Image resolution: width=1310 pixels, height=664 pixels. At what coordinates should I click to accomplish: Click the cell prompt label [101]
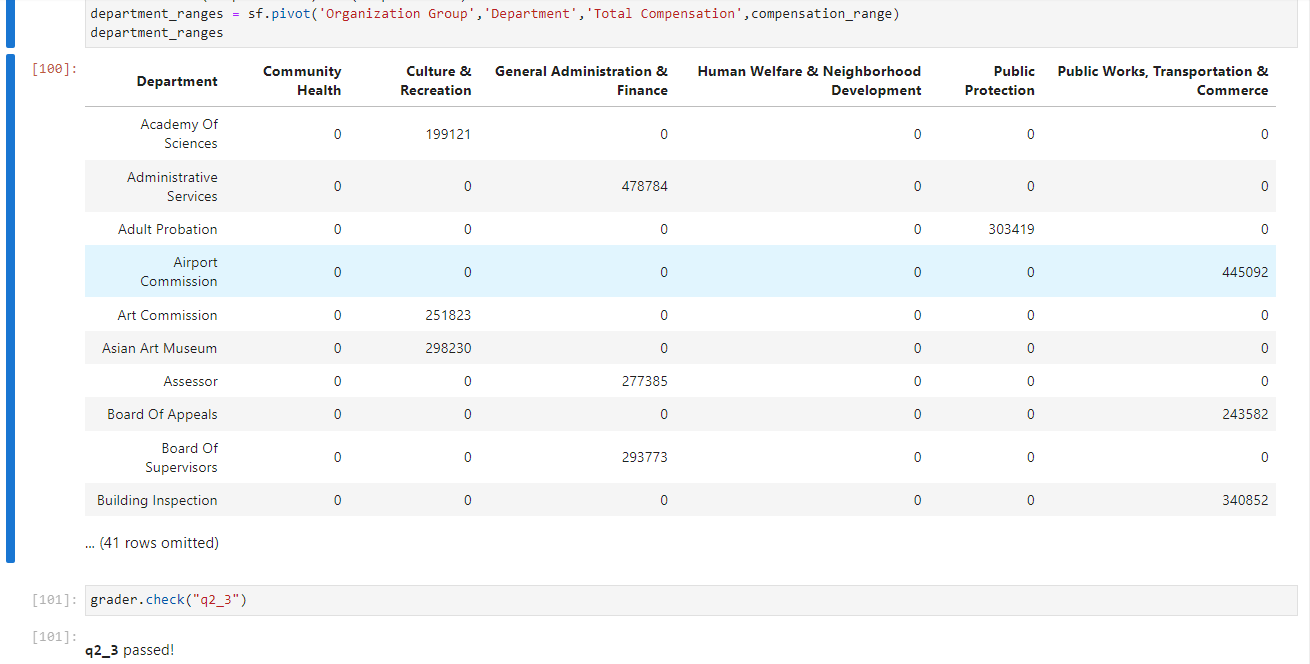click(52, 599)
